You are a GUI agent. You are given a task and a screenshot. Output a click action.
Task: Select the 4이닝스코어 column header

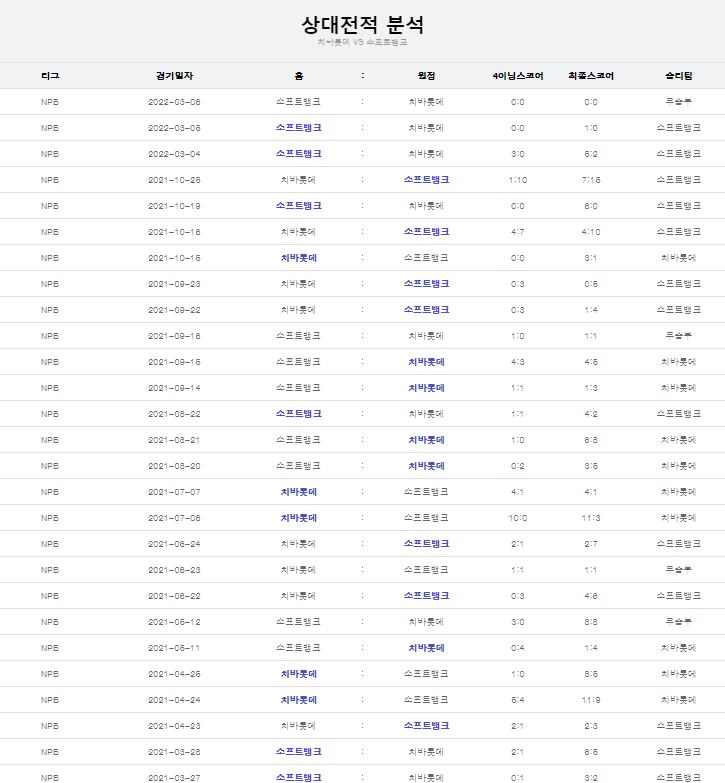tap(518, 75)
